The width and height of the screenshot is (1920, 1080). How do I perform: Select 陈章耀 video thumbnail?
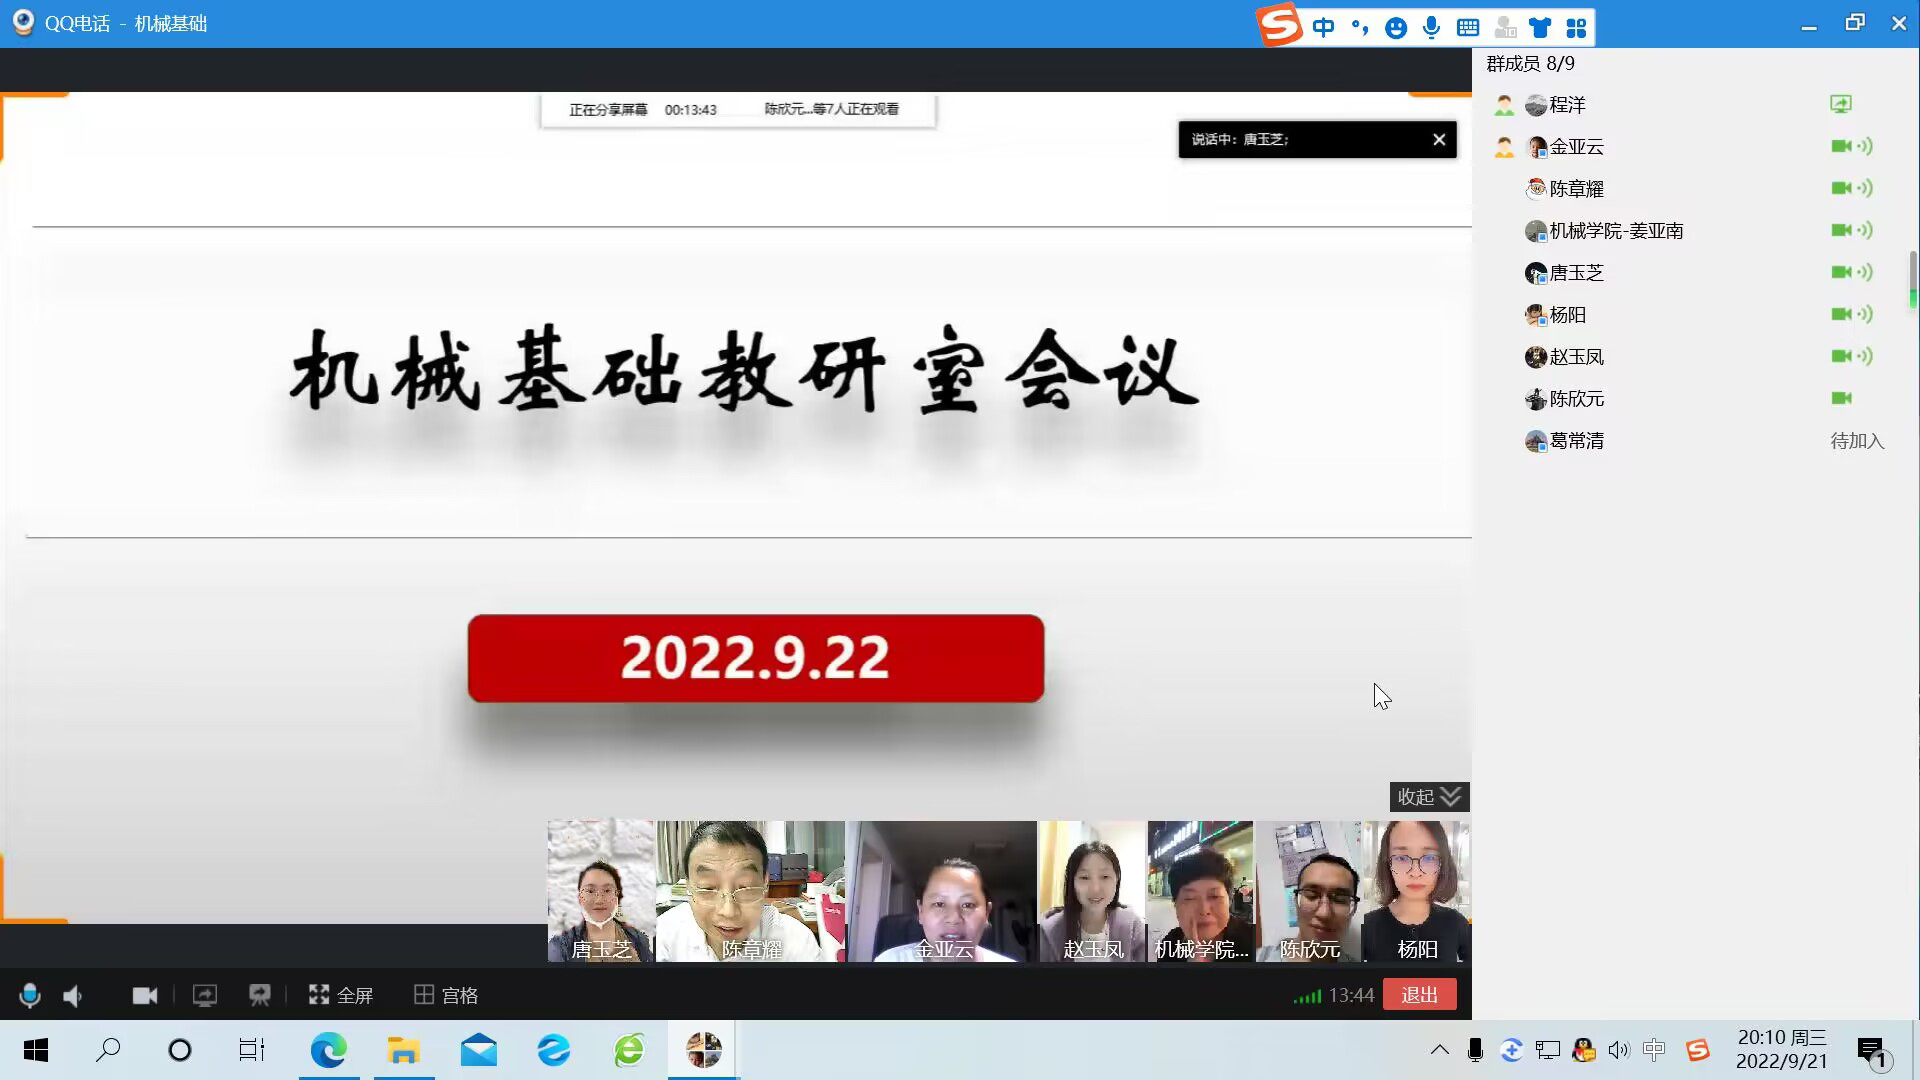tap(751, 891)
